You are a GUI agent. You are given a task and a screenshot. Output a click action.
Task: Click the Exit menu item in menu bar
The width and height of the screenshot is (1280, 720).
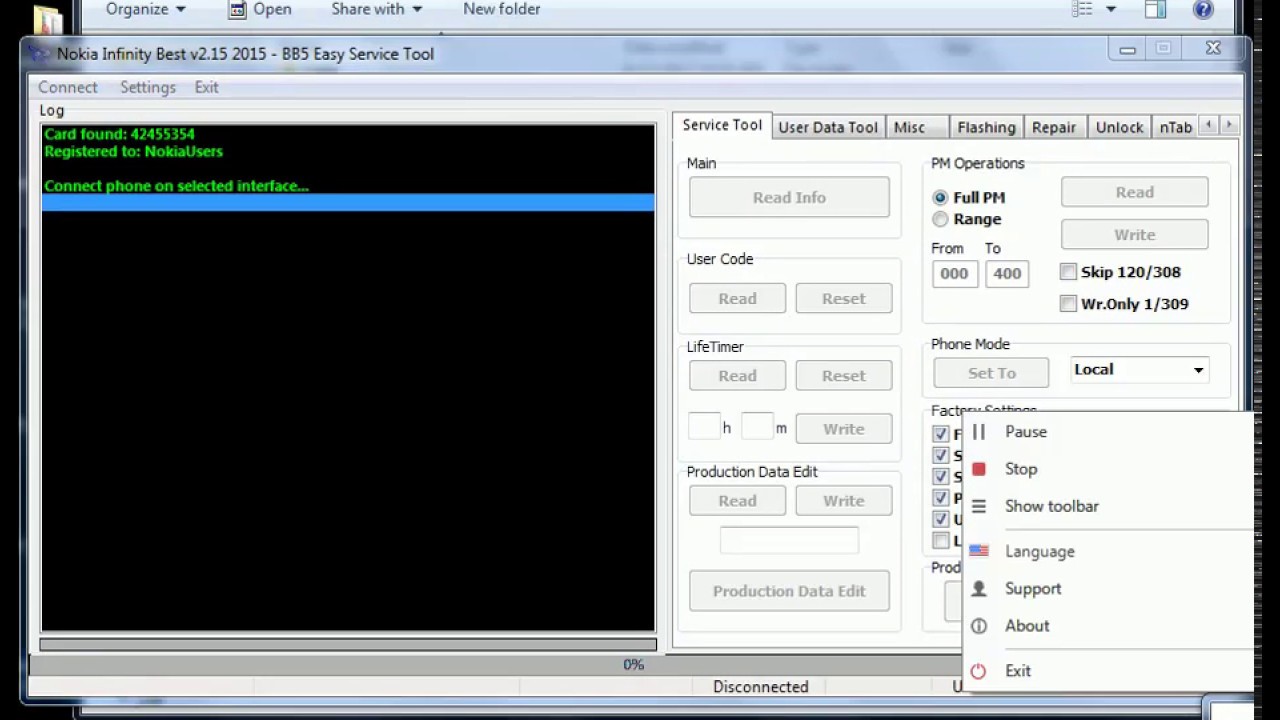coord(206,87)
